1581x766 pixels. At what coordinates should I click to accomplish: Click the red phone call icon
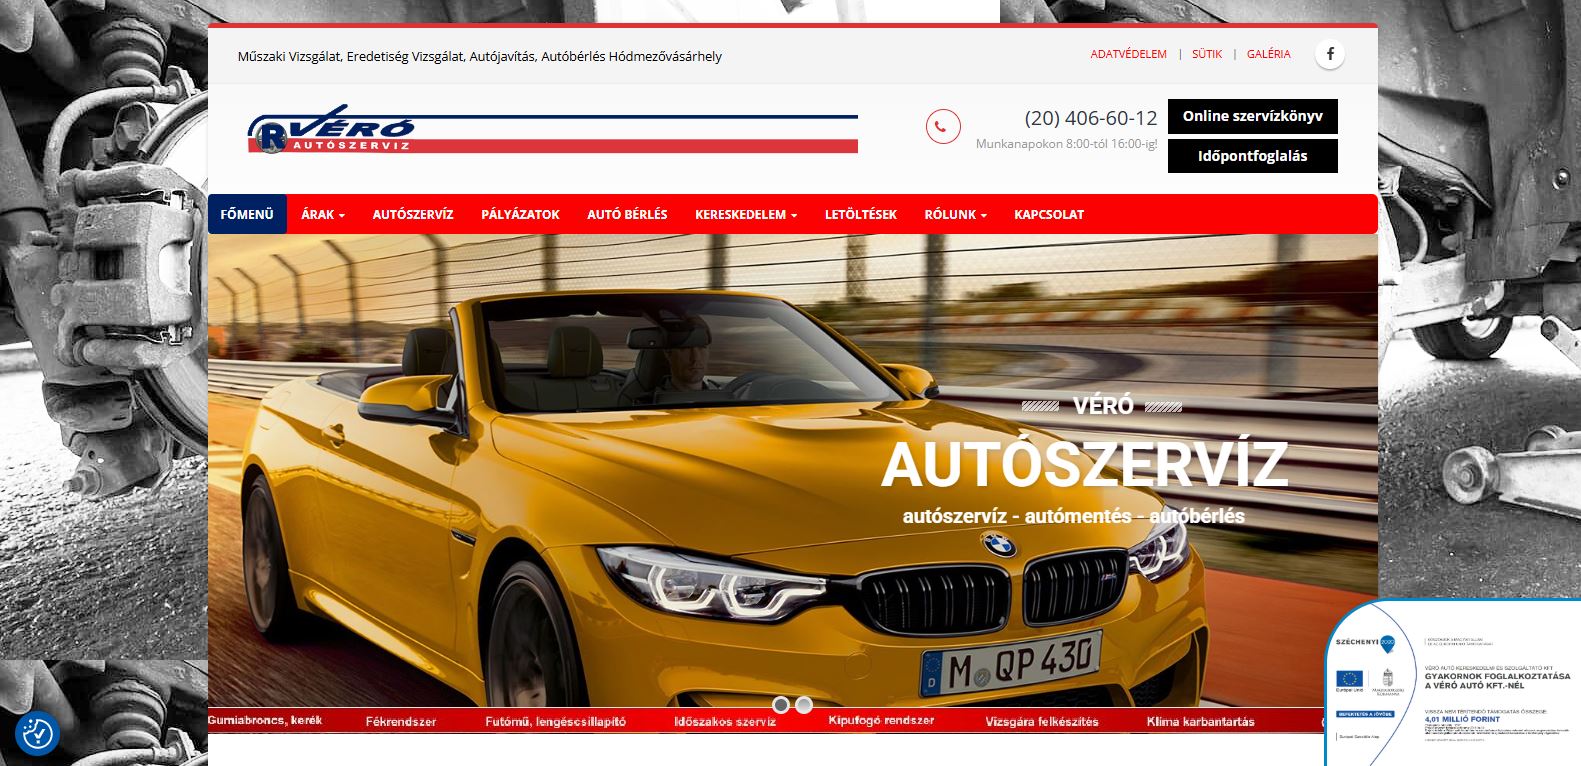click(x=942, y=127)
